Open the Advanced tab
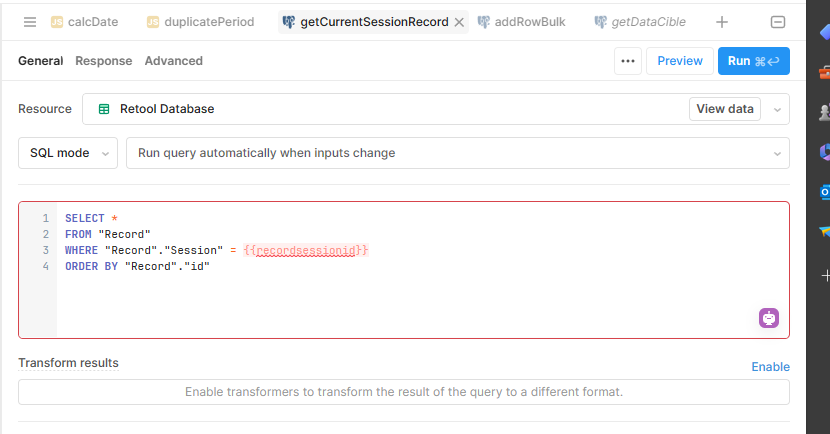The width and height of the screenshot is (830, 434). tap(174, 61)
